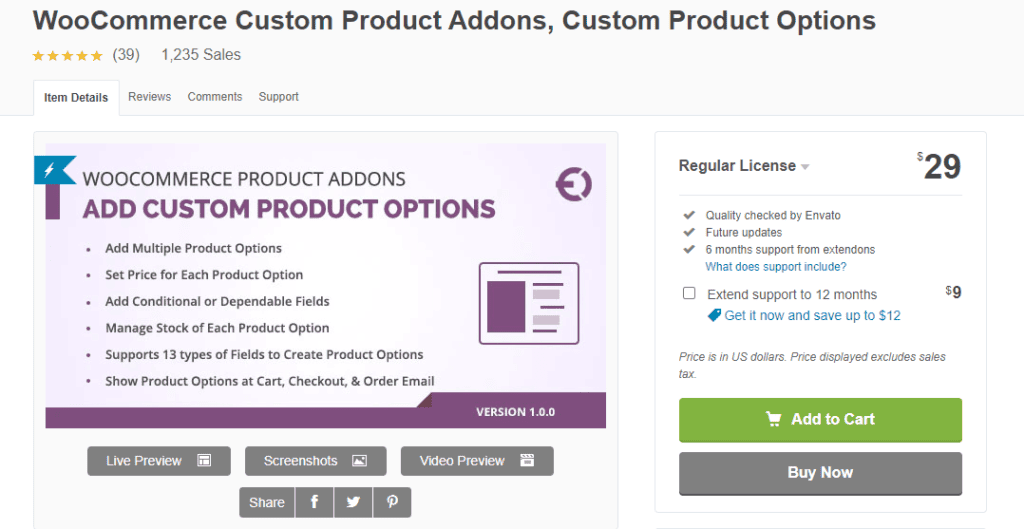Screen dimensions: 1024x529
Task: Click the price tag icon beside save offer
Action: (714, 315)
